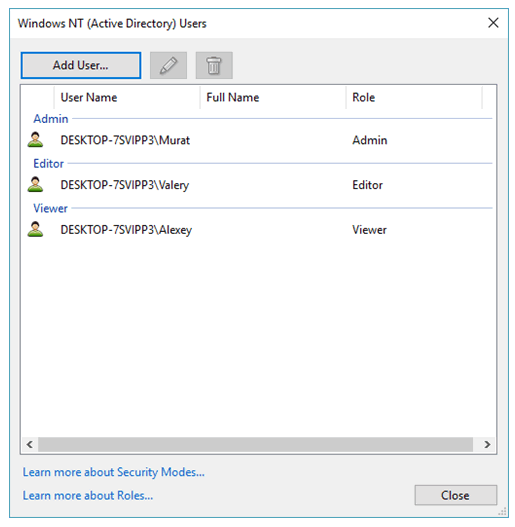Collapse the Admin group header

(51, 119)
